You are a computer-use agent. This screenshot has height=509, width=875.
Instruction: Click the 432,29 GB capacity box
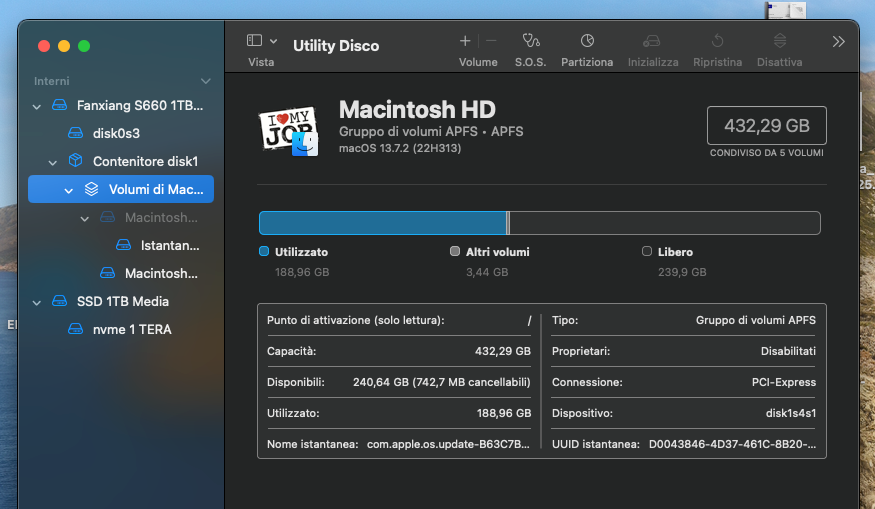(767, 126)
